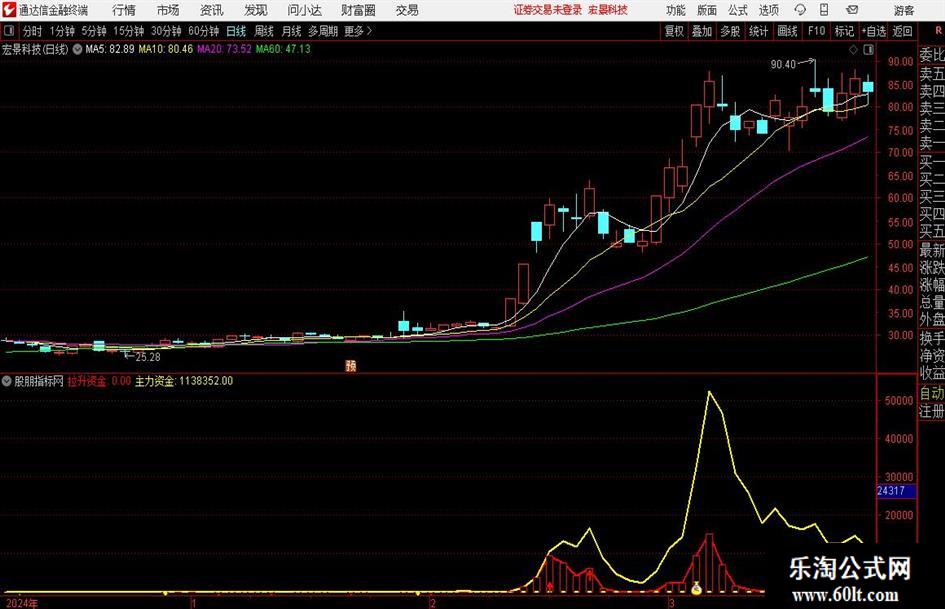
Task: Switch to 30分钟 period
Action: pos(166,31)
